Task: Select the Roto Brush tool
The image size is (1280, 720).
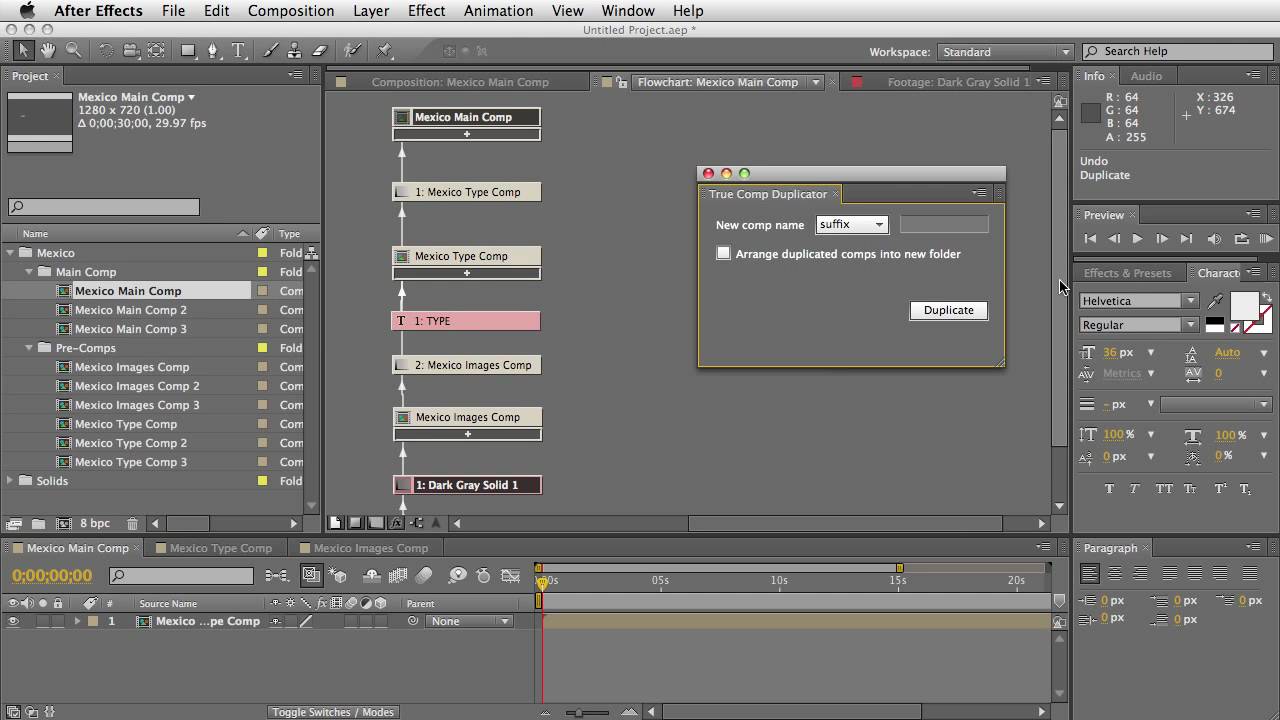Action: pos(352,51)
